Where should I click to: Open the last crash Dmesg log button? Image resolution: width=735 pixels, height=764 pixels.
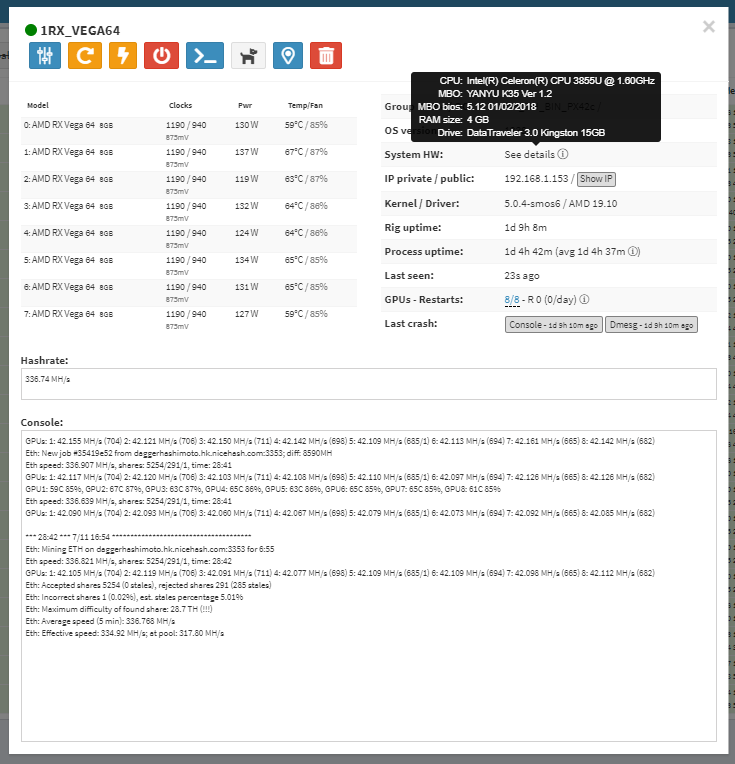651,325
